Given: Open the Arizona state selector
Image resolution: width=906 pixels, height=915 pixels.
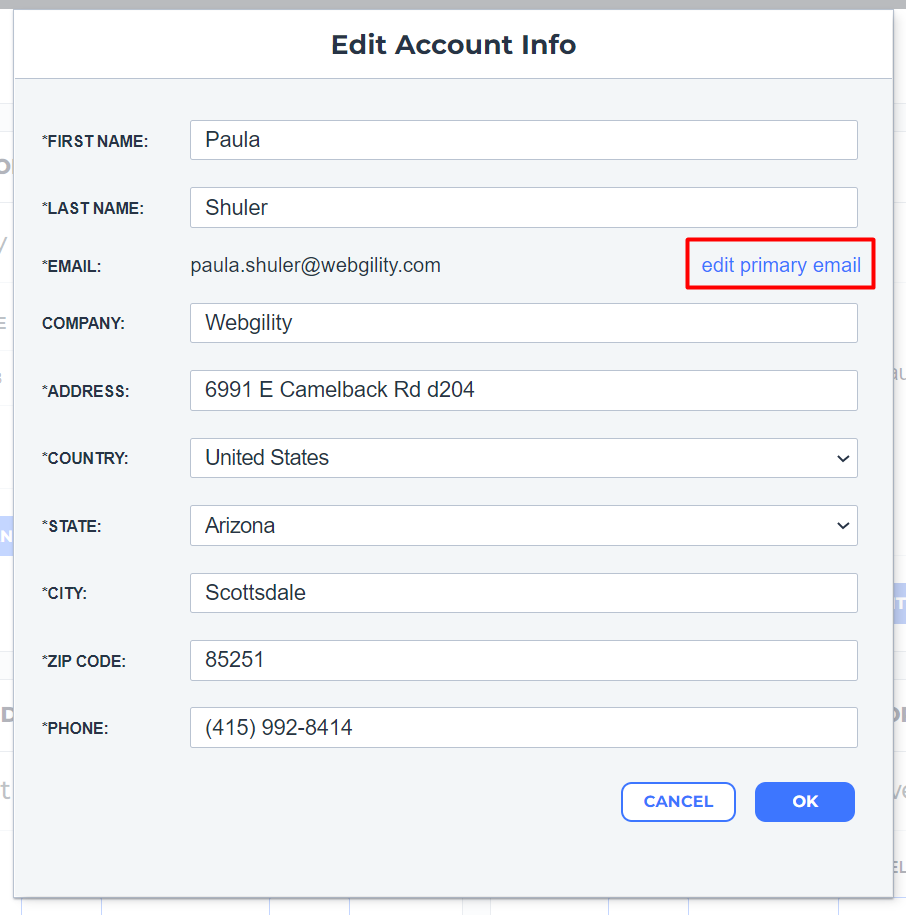Looking at the screenshot, I should (523, 526).
